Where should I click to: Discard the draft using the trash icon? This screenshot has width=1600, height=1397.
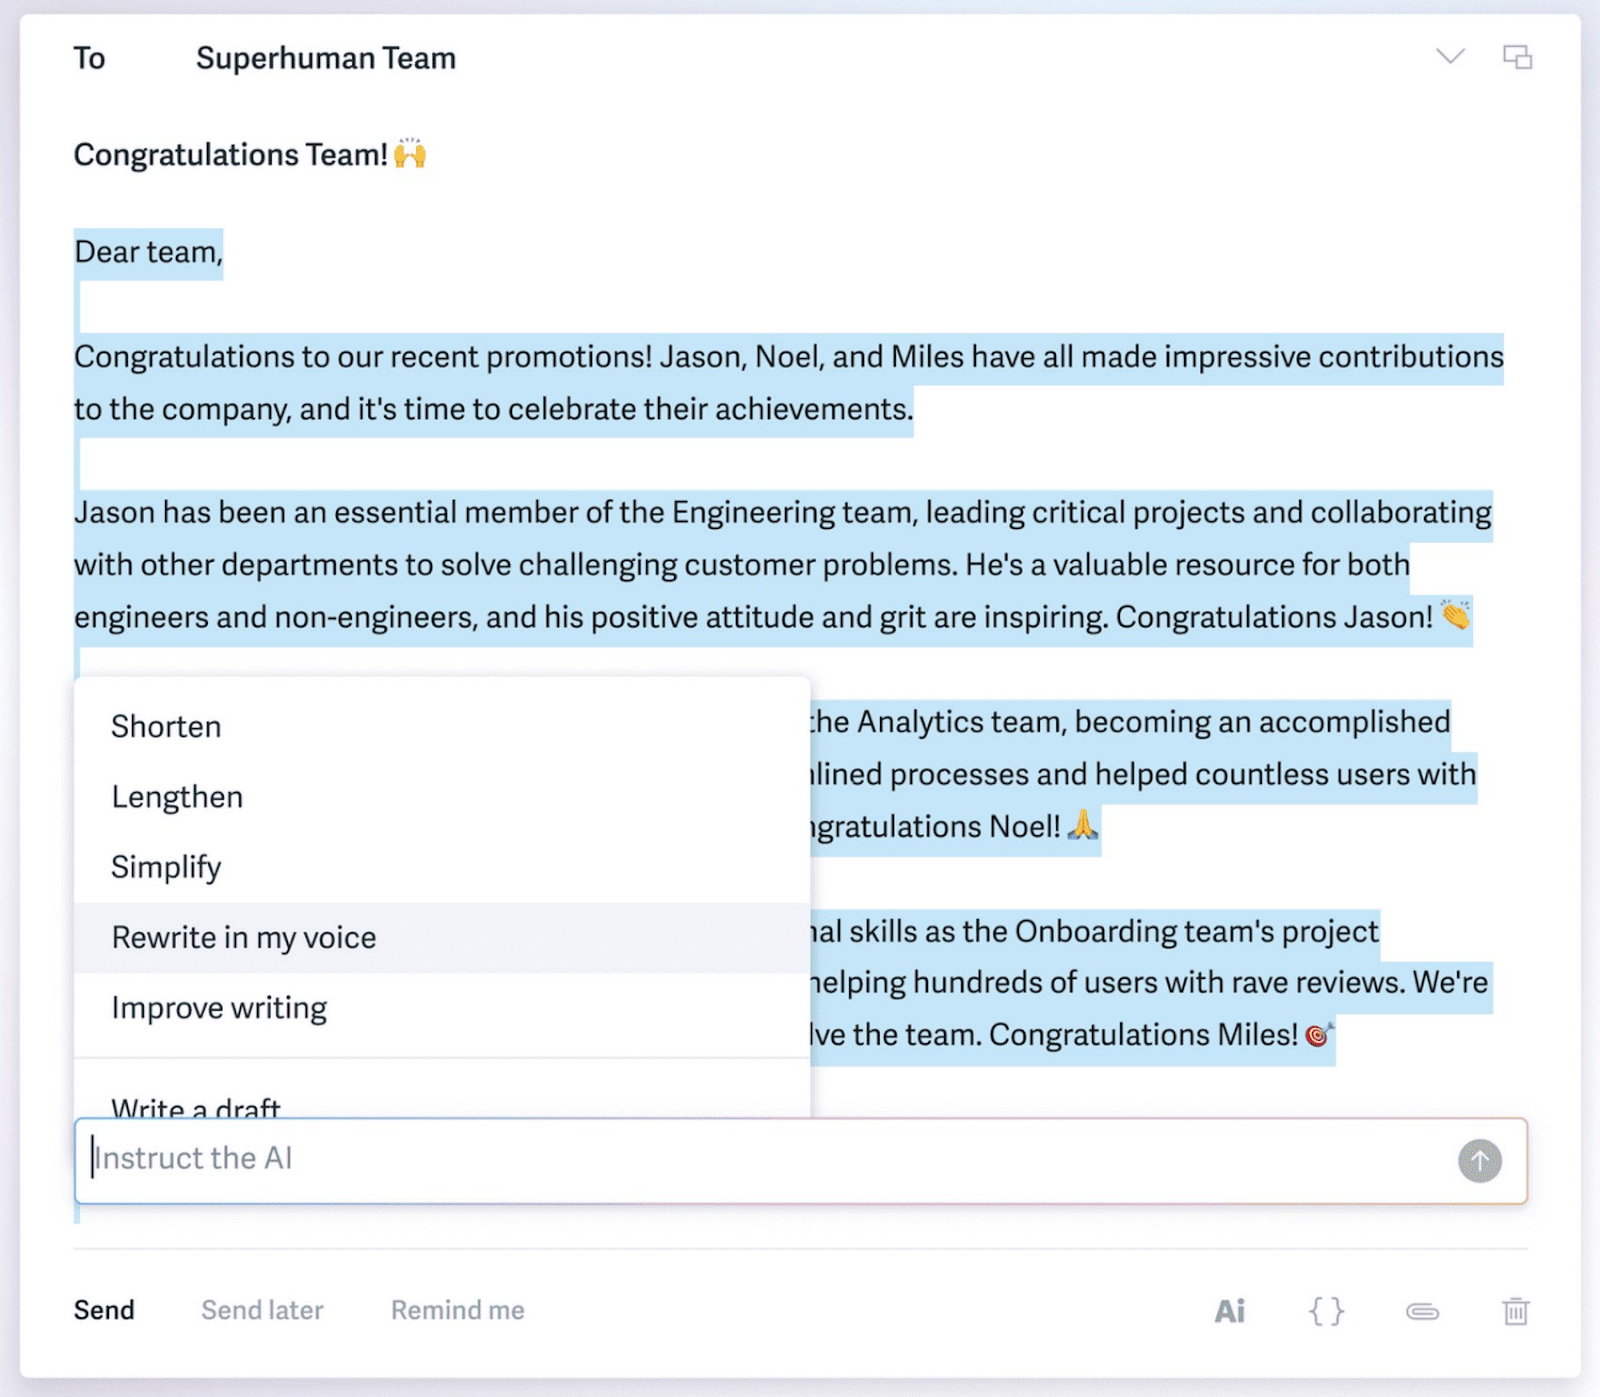click(1516, 1310)
